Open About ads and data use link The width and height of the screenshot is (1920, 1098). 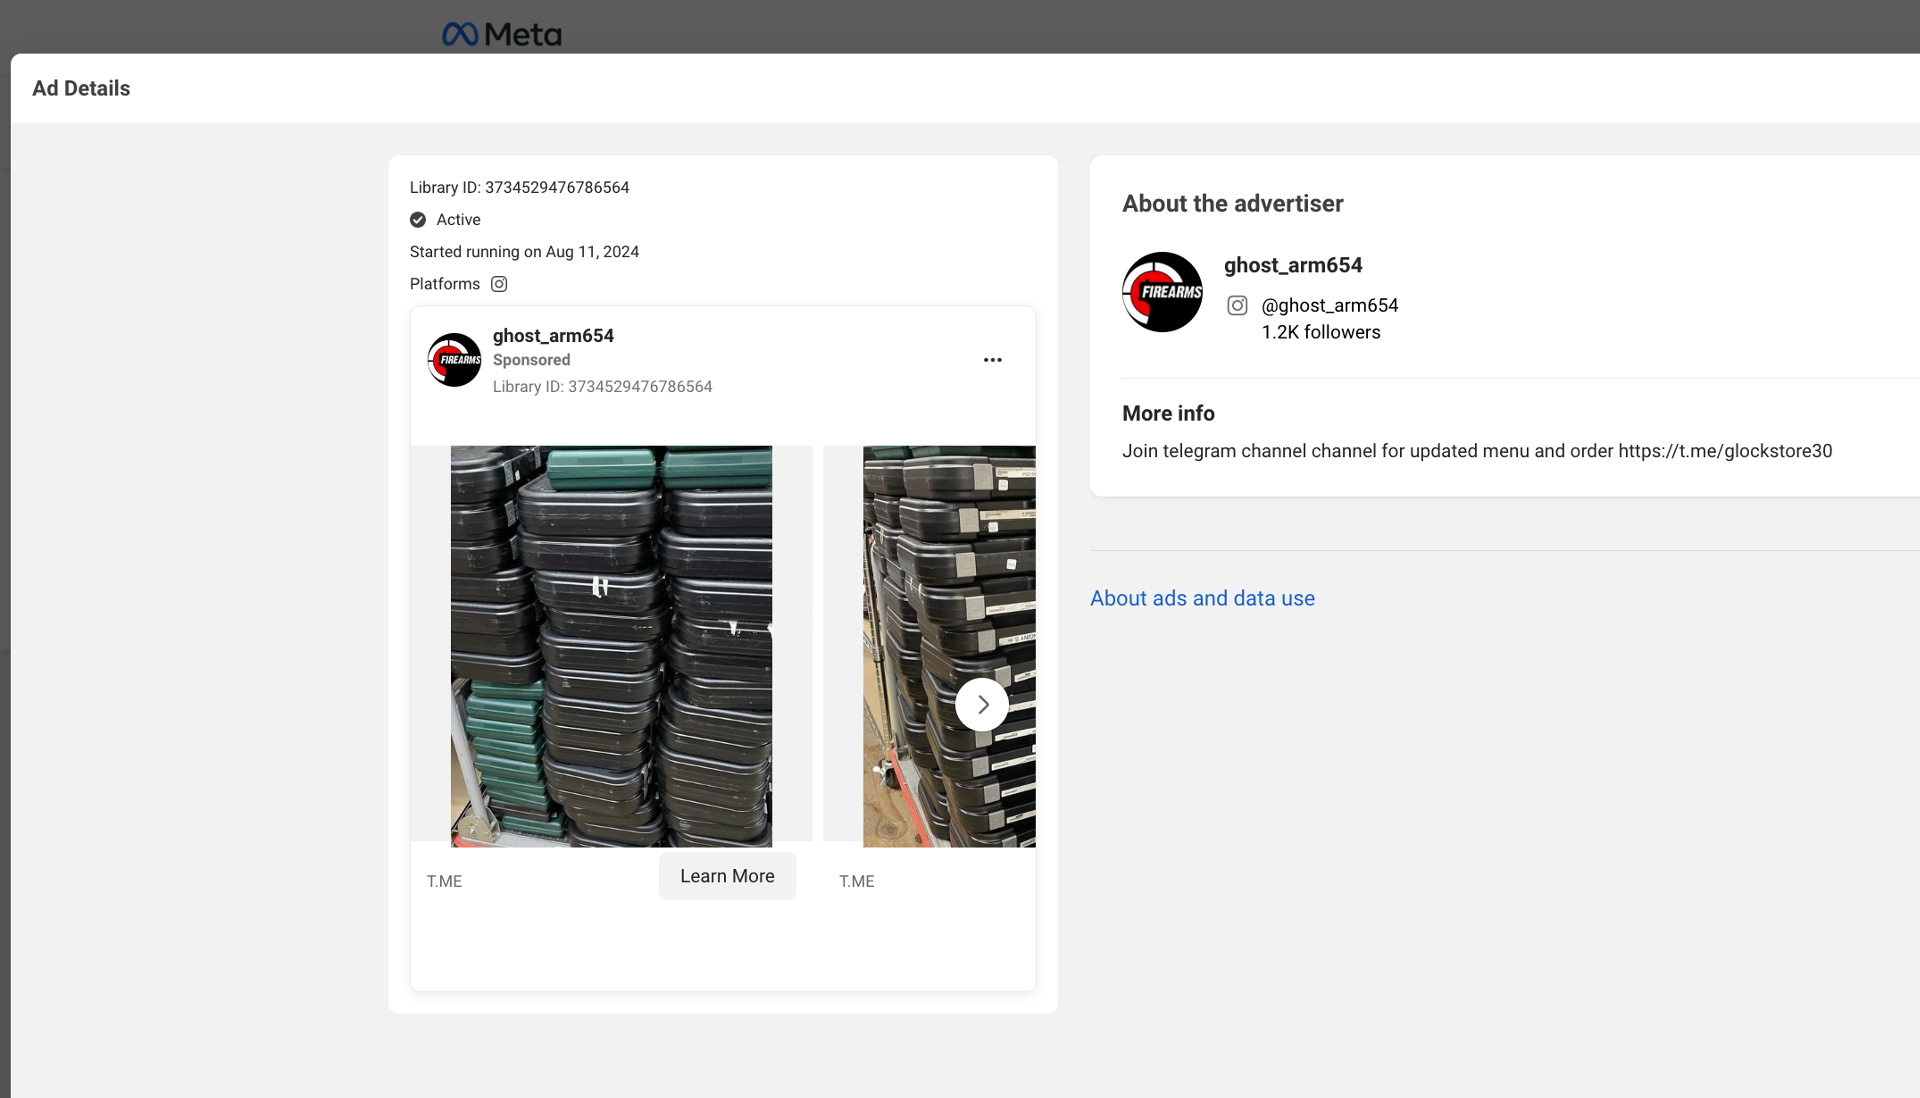tap(1202, 598)
